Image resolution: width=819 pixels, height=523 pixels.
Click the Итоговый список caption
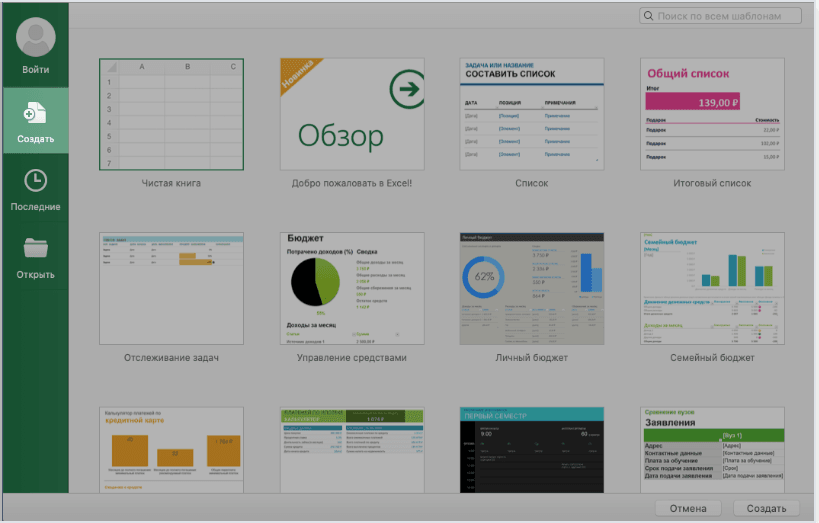[712, 183]
